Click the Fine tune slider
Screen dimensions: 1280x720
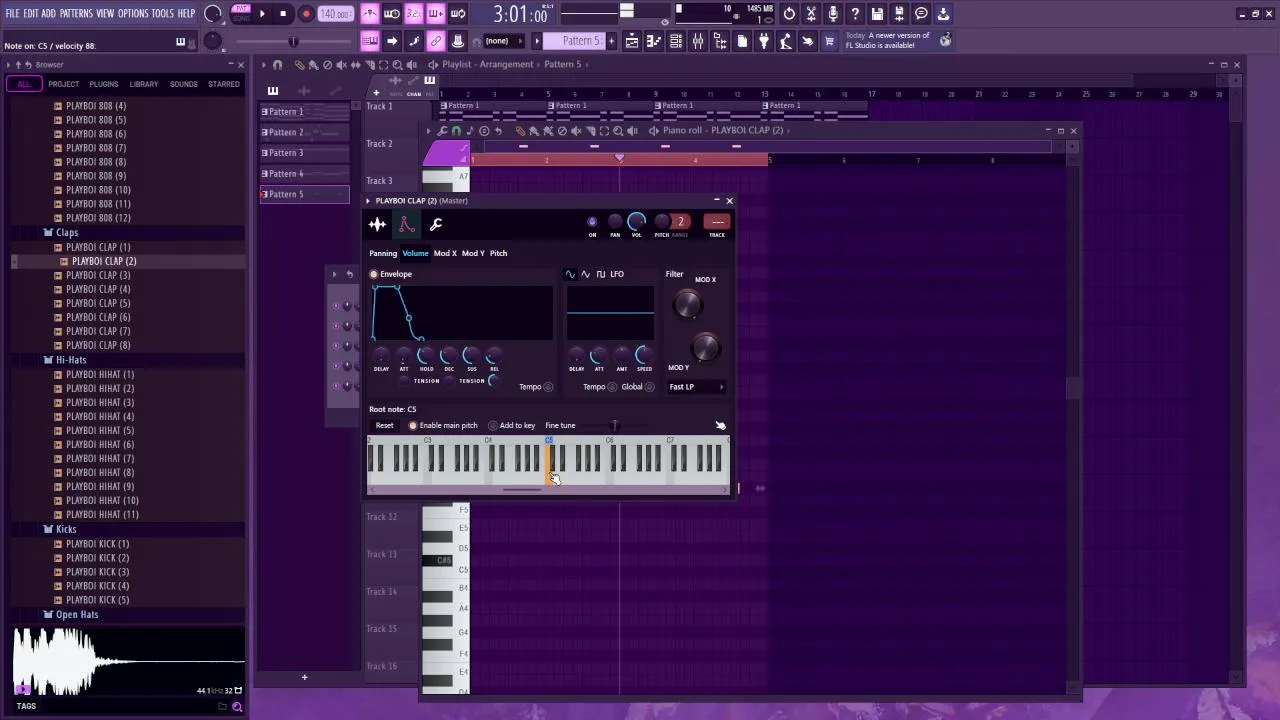(614, 426)
